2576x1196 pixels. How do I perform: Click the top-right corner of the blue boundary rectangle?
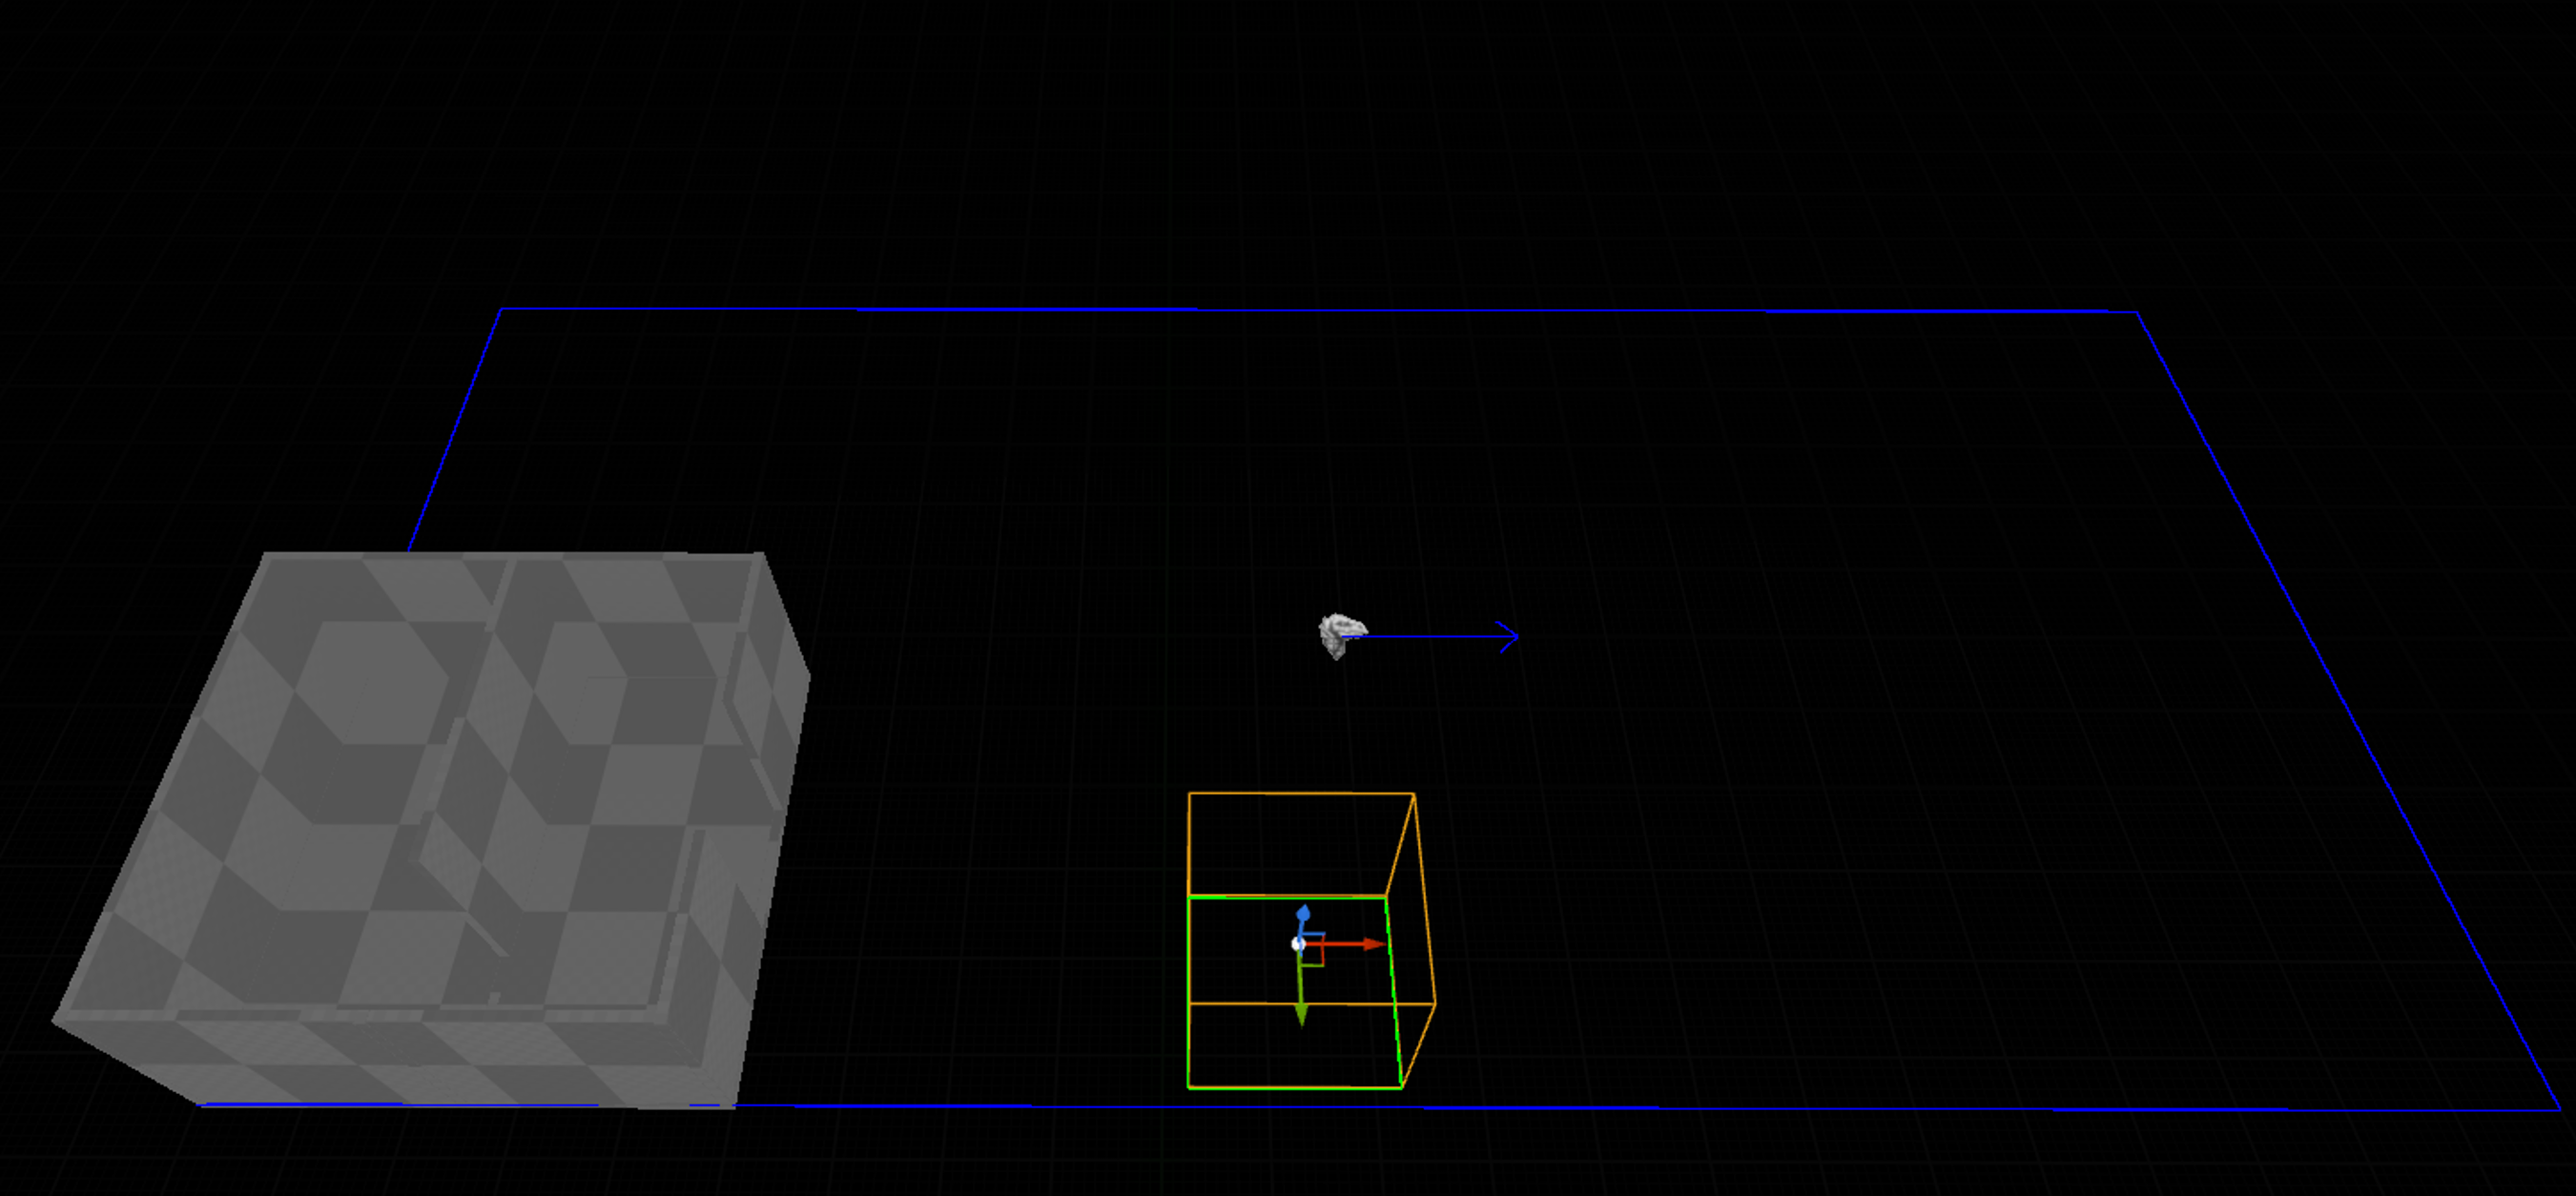click(x=2137, y=313)
